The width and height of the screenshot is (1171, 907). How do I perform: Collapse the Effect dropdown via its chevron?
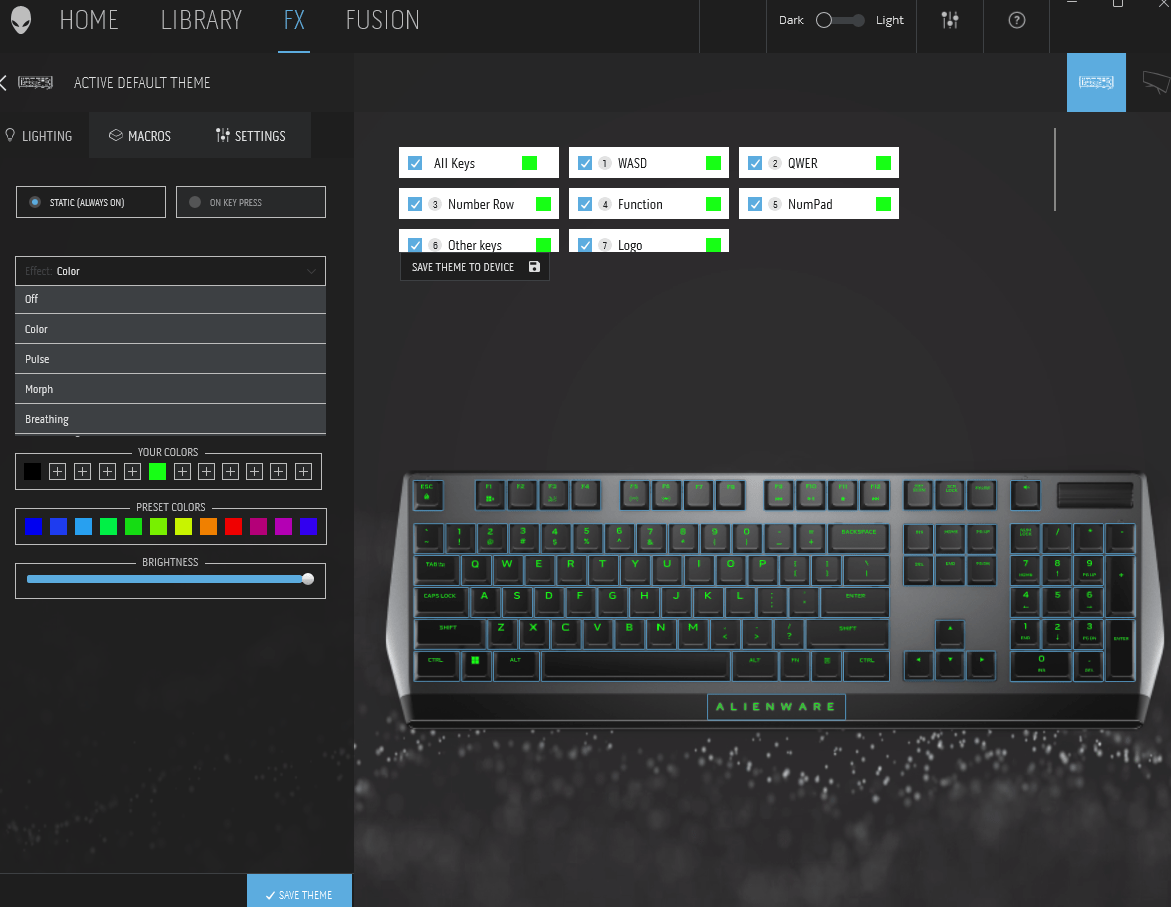[x=311, y=271]
